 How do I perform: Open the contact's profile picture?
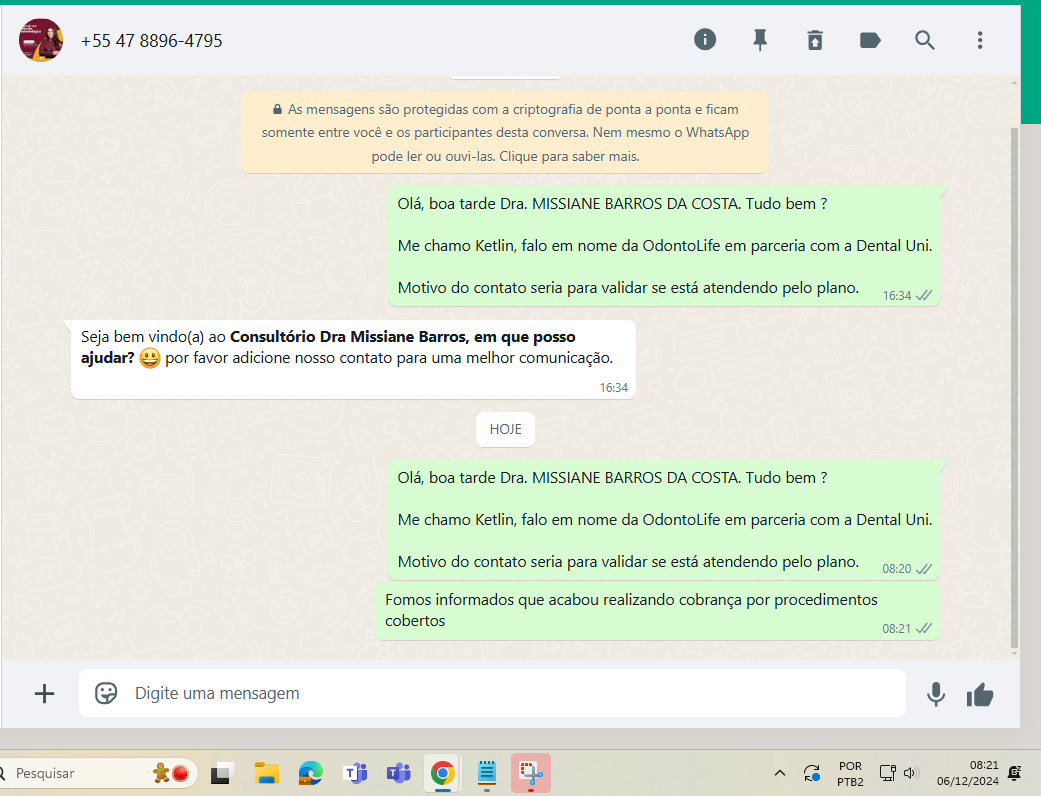click(41, 40)
